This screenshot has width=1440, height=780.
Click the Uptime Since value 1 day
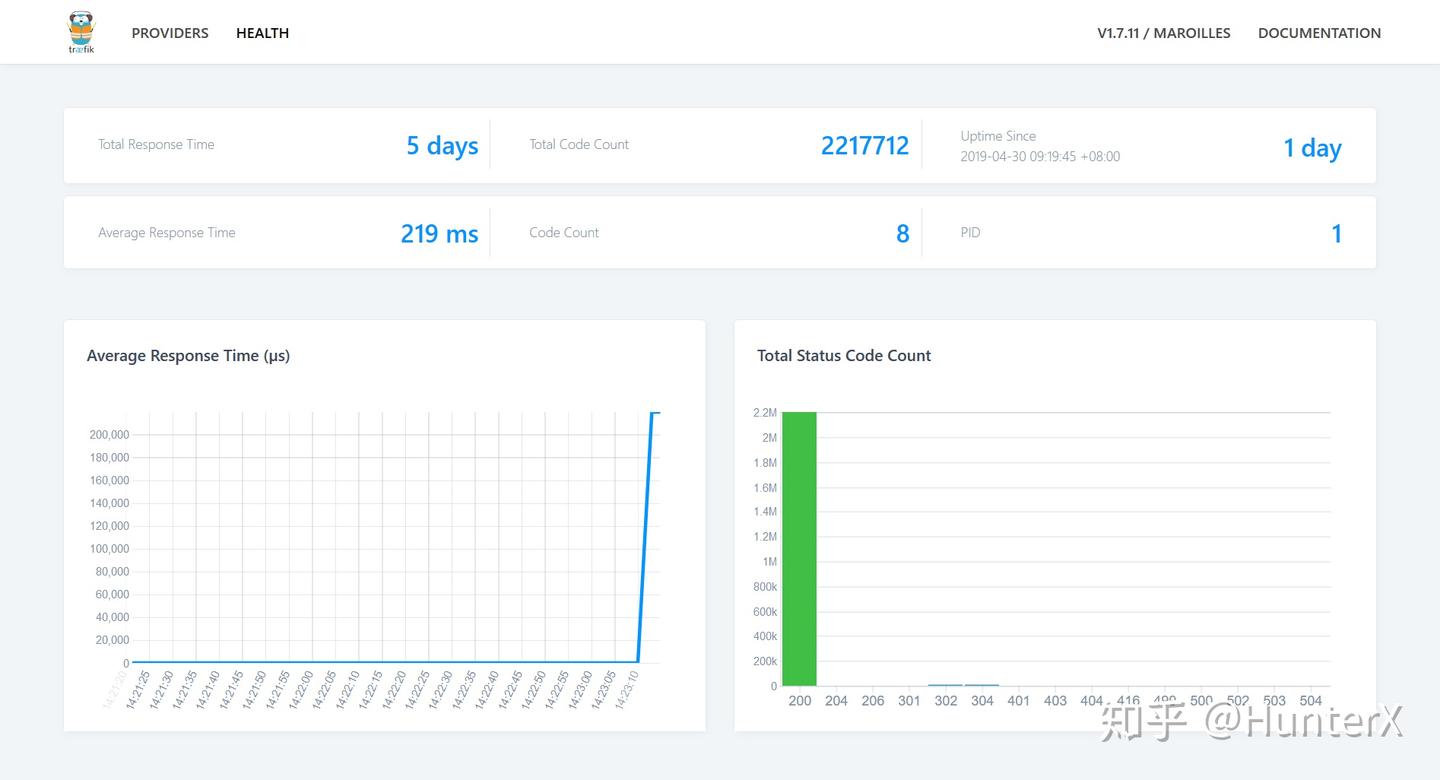(1312, 148)
